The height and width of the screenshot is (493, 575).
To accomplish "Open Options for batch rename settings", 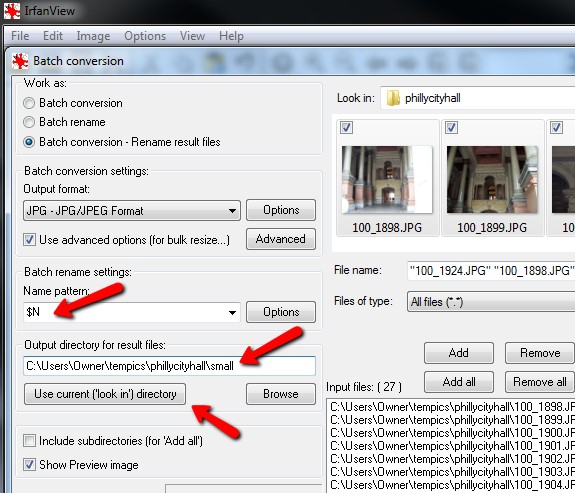I will point(281,312).
